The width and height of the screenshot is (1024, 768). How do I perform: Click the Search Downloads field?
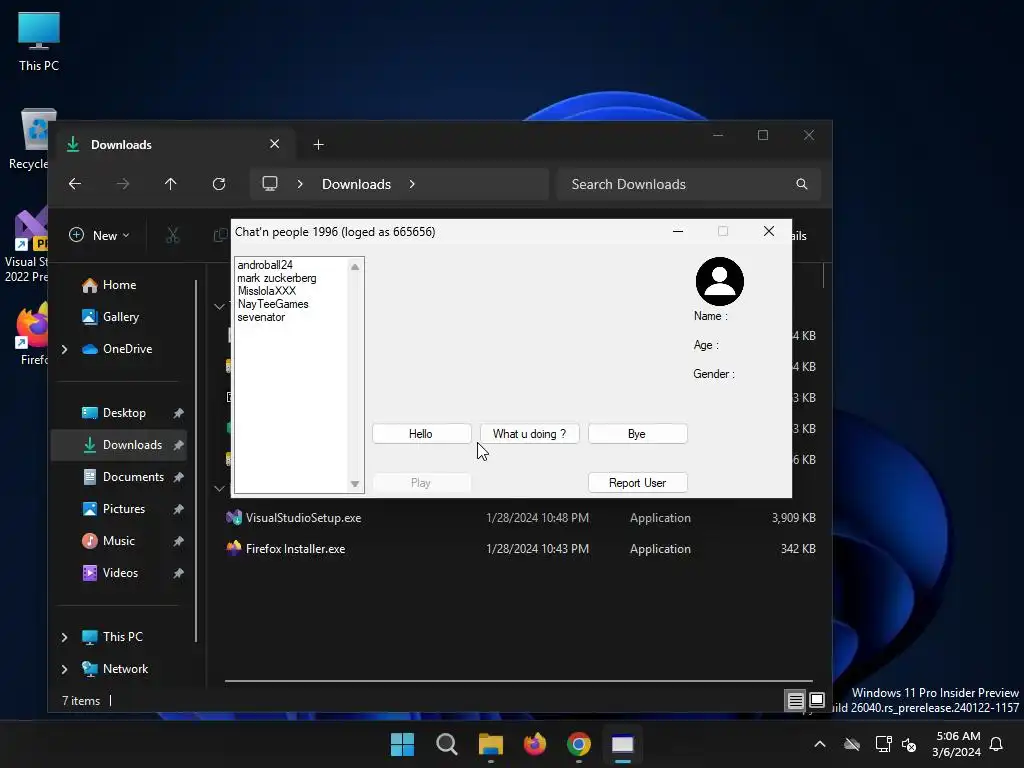(x=688, y=184)
